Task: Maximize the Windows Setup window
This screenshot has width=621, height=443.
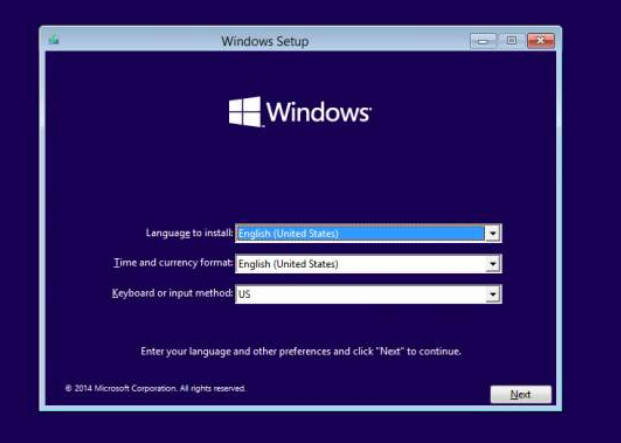Action: [511, 41]
